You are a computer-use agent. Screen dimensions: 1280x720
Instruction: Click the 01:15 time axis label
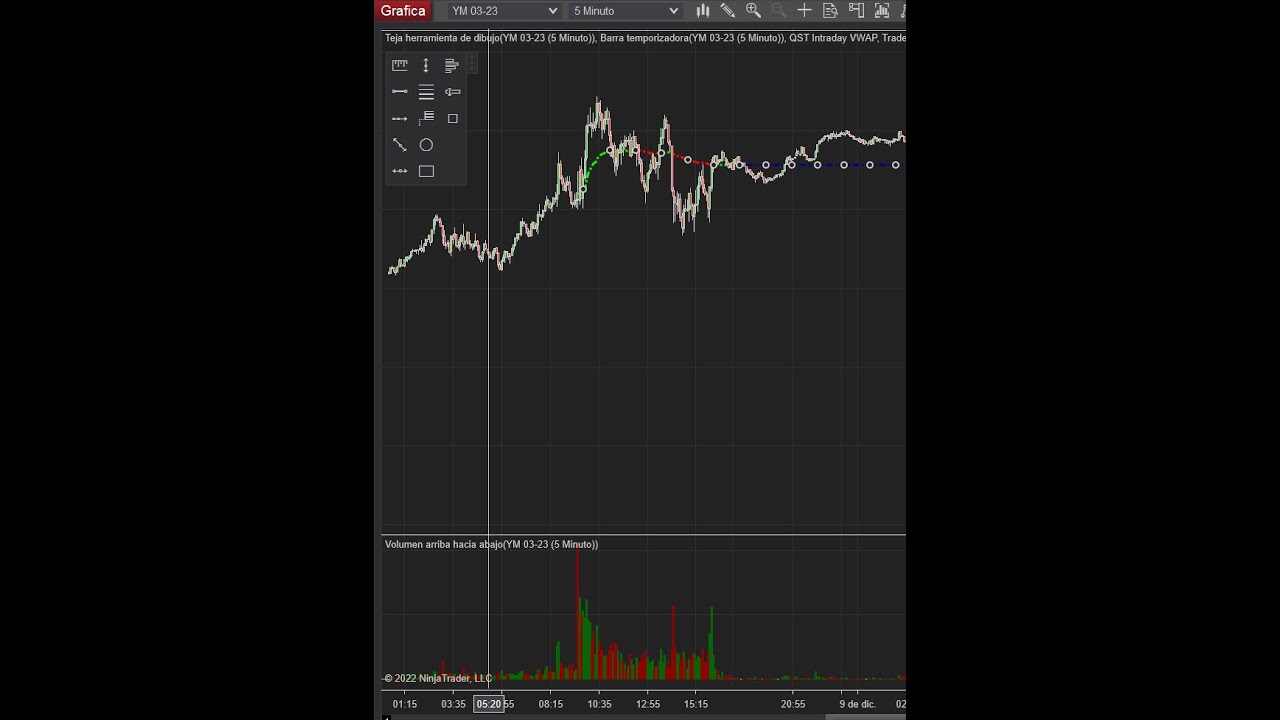point(405,704)
